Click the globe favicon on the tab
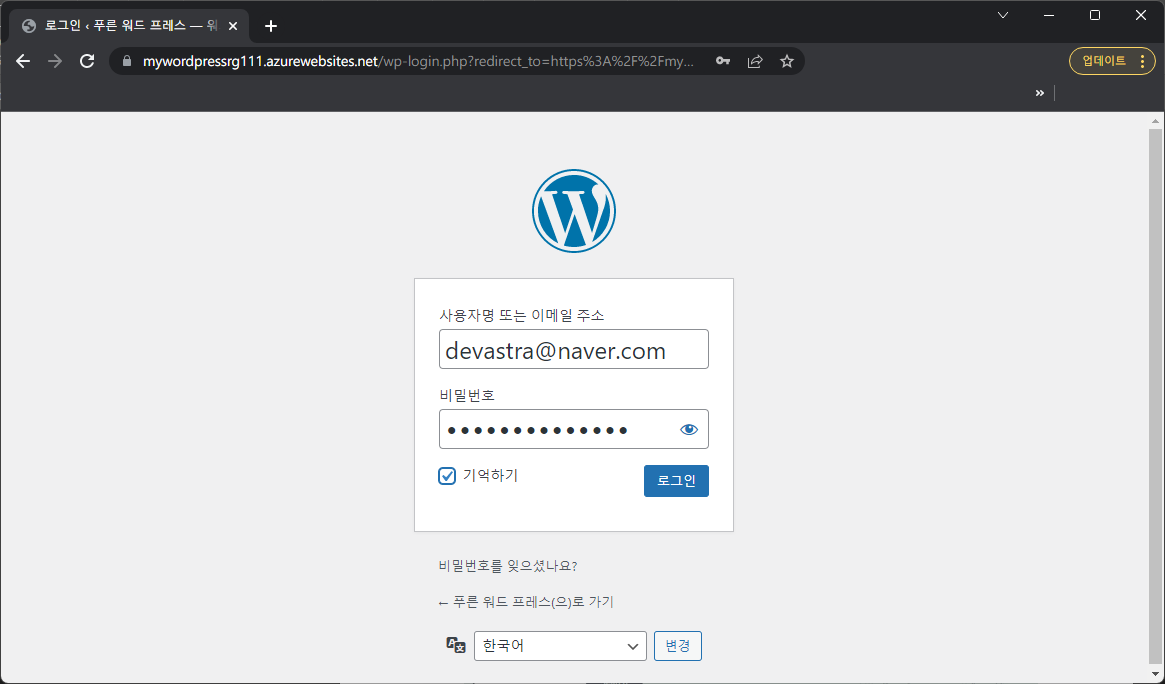 pos(29,26)
